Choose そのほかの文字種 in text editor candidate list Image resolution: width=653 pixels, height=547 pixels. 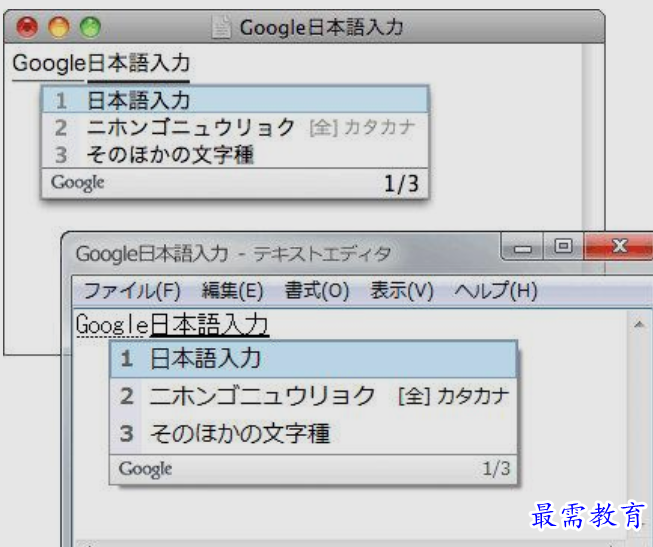pos(313,433)
